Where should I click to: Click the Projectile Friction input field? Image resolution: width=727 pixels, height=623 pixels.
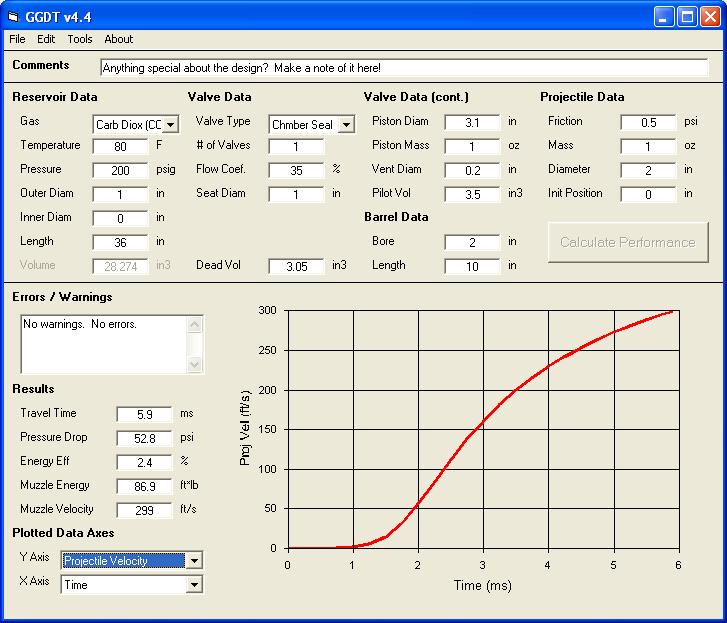click(648, 122)
